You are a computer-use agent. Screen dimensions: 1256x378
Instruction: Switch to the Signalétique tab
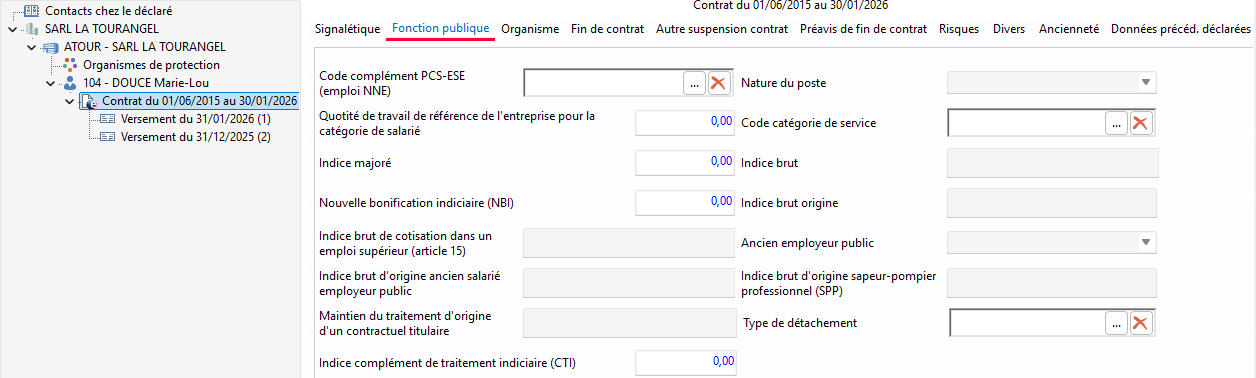[x=347, y=29]
